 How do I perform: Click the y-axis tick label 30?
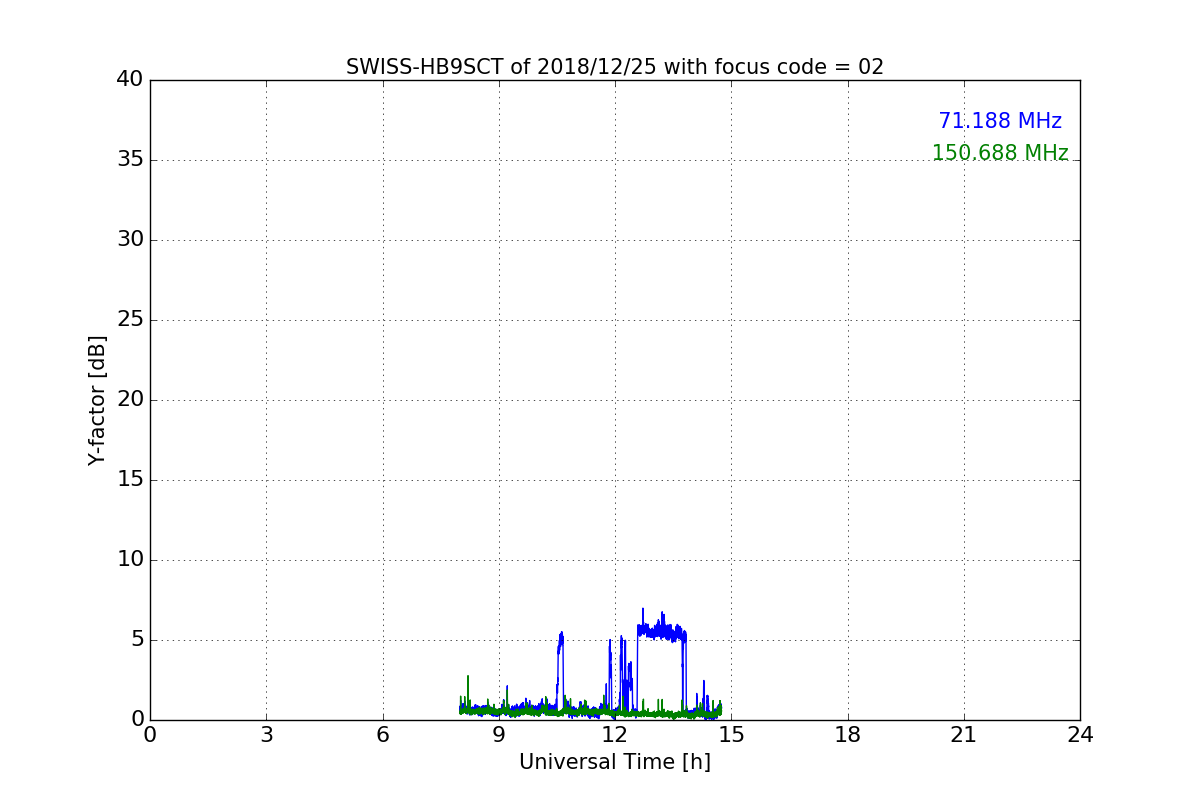[130, 240]
